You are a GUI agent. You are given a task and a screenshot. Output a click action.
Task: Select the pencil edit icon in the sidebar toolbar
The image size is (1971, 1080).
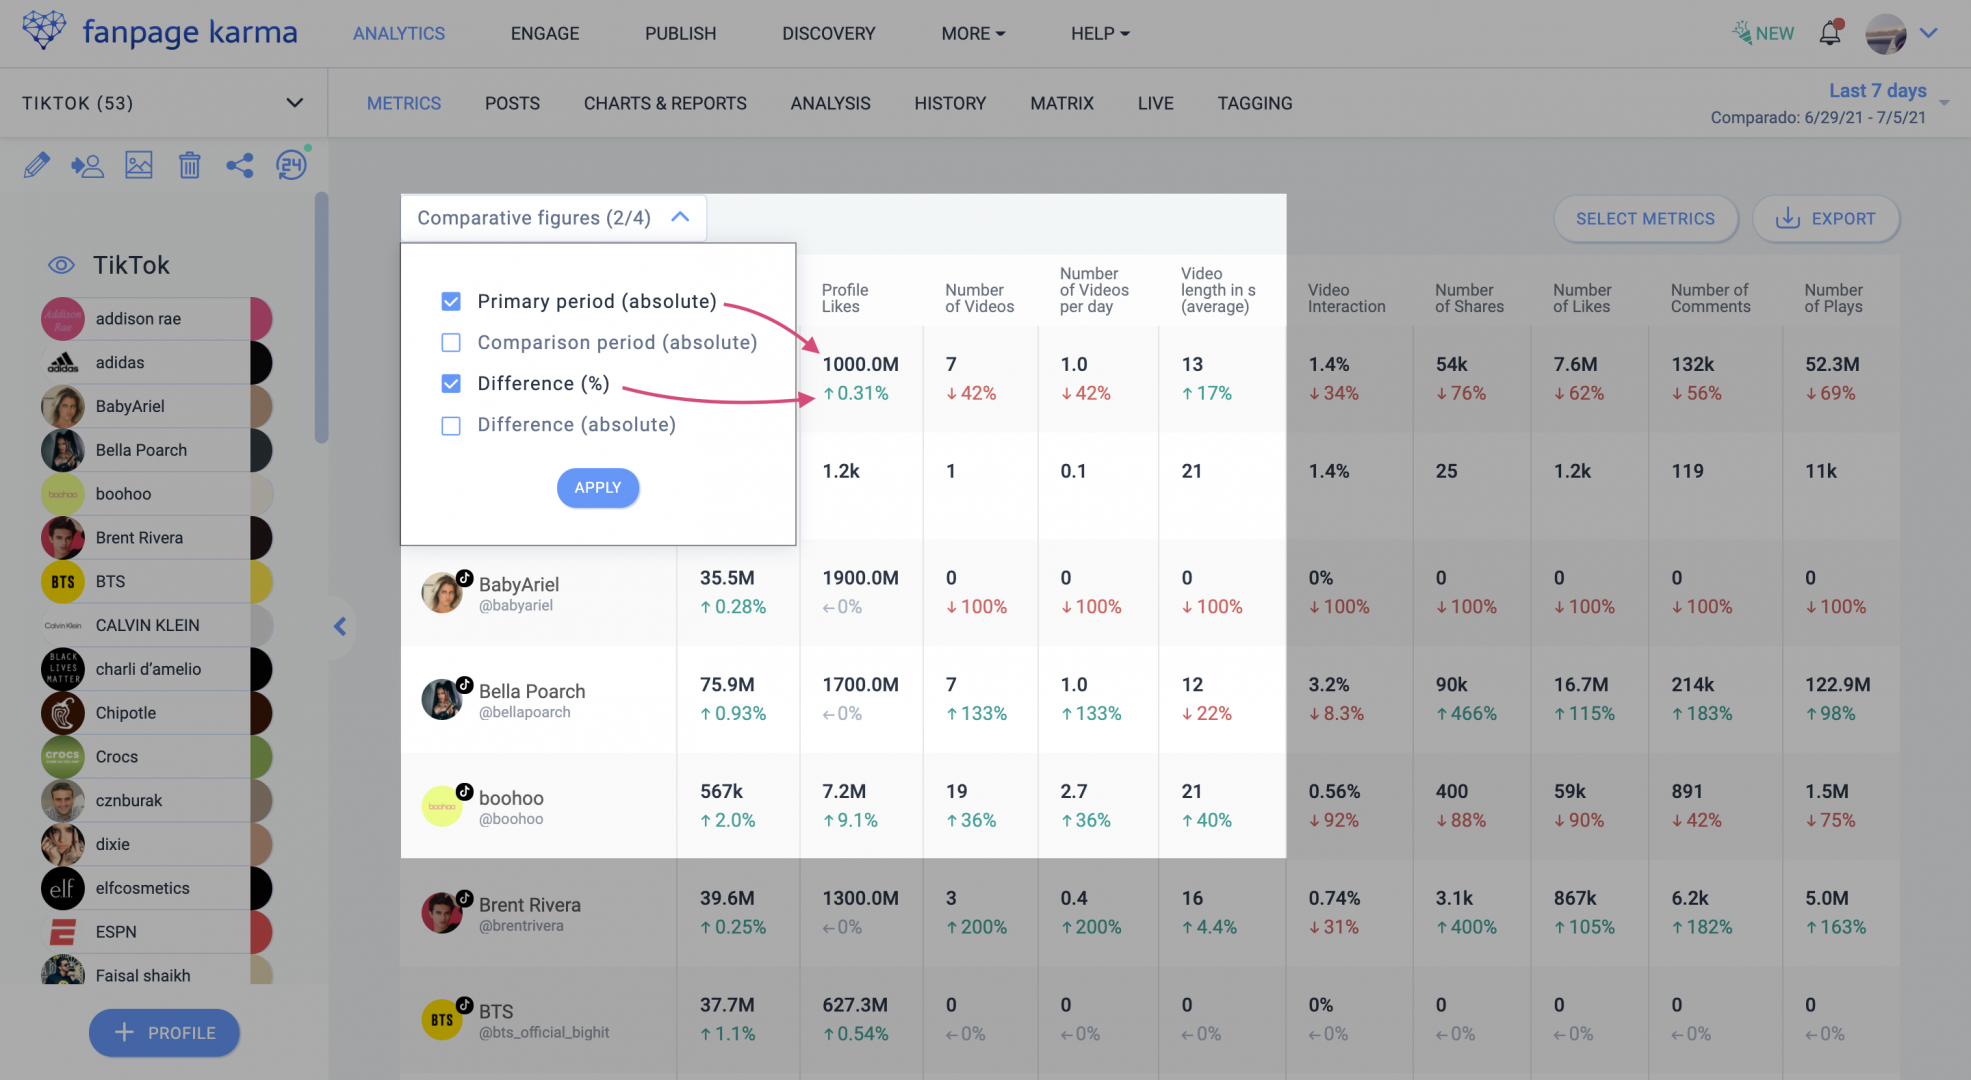click(37, 165)
